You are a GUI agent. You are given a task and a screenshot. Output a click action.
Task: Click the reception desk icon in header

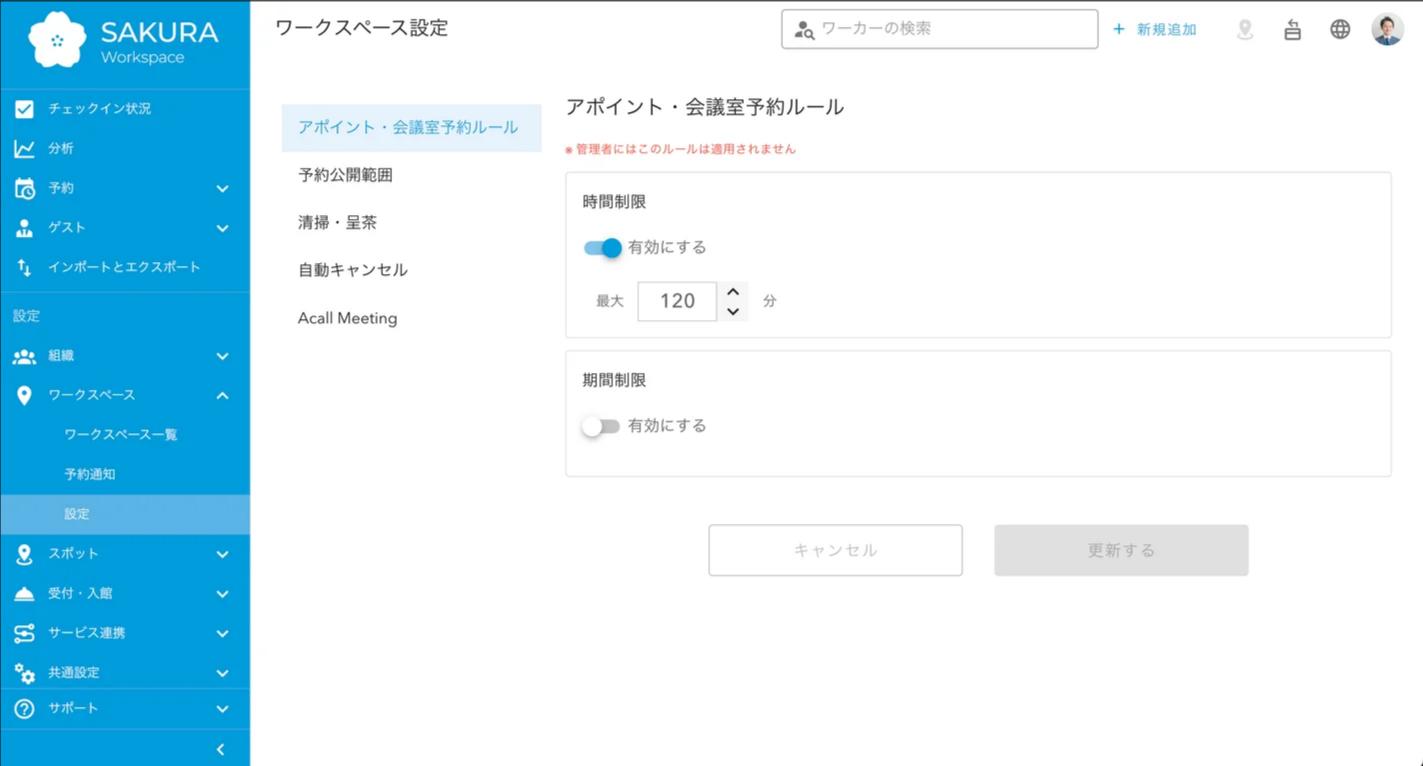[1292, 30]
